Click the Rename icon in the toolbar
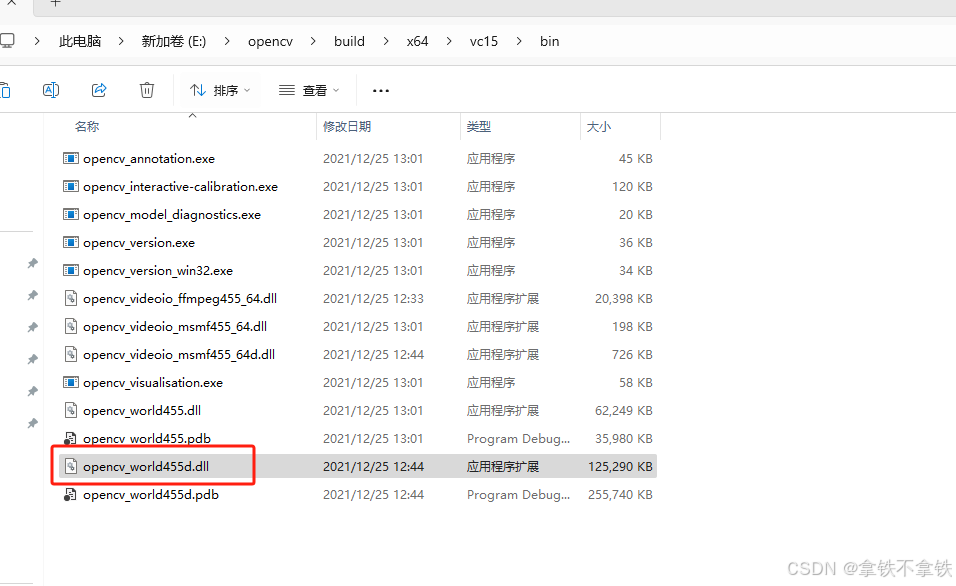 pos(51,89)
